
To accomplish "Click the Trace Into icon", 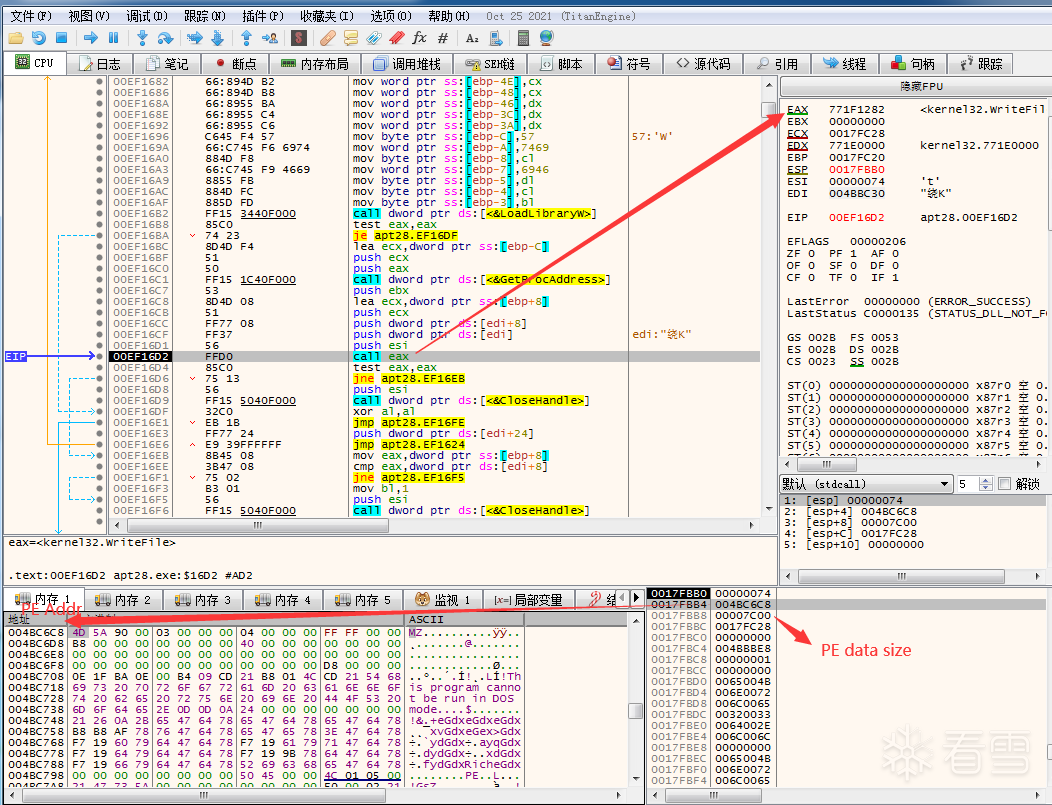I will (195, 38).
